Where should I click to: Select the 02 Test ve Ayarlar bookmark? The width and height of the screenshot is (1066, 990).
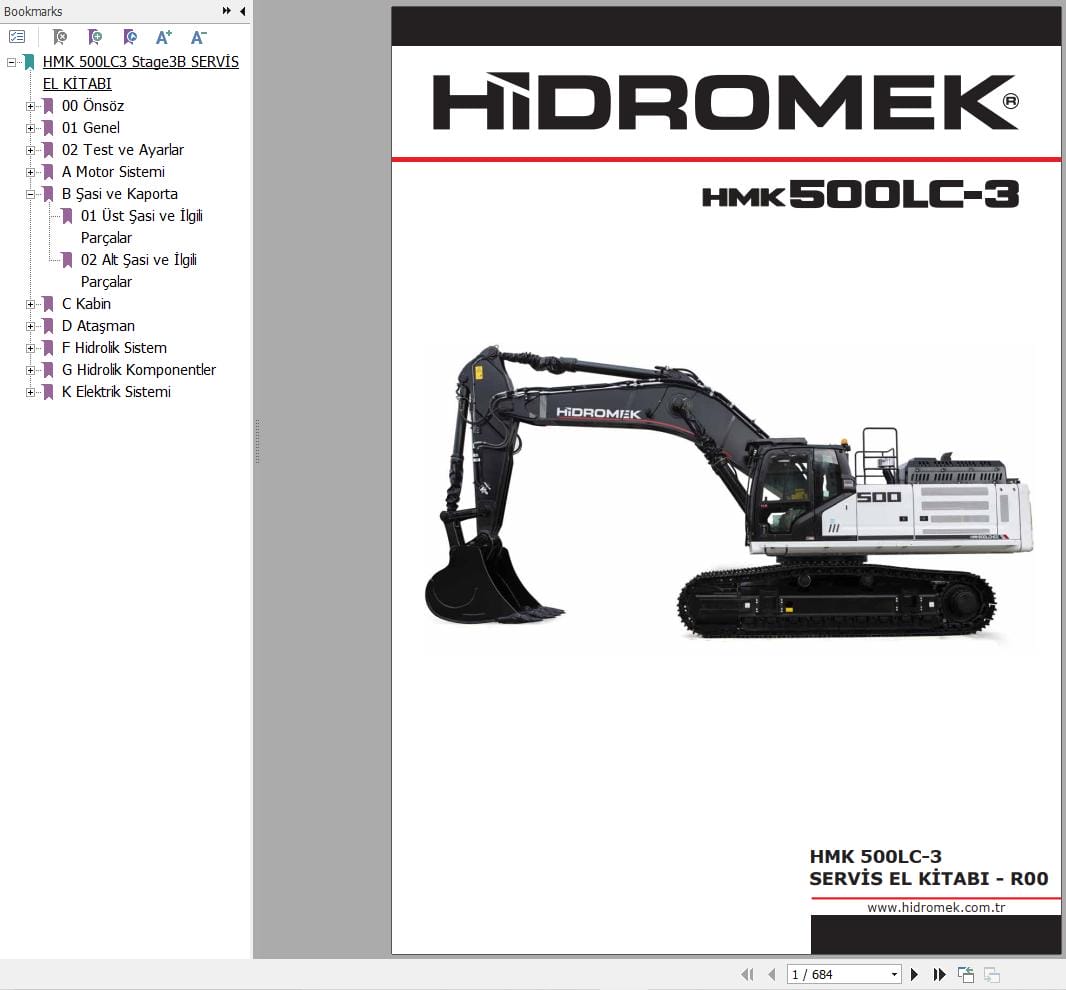pos(122,150)
